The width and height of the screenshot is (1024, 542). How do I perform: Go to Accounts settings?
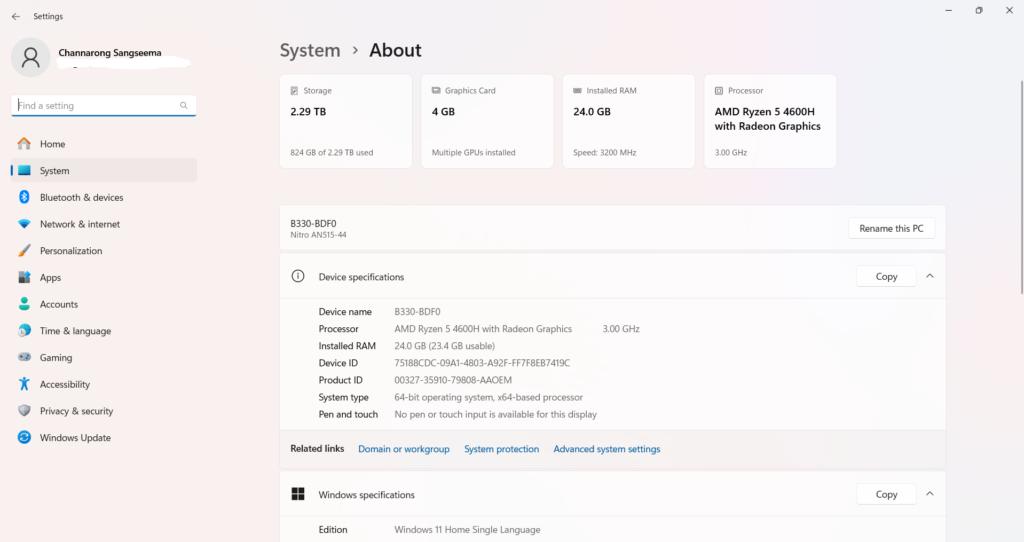pos(104,304)
